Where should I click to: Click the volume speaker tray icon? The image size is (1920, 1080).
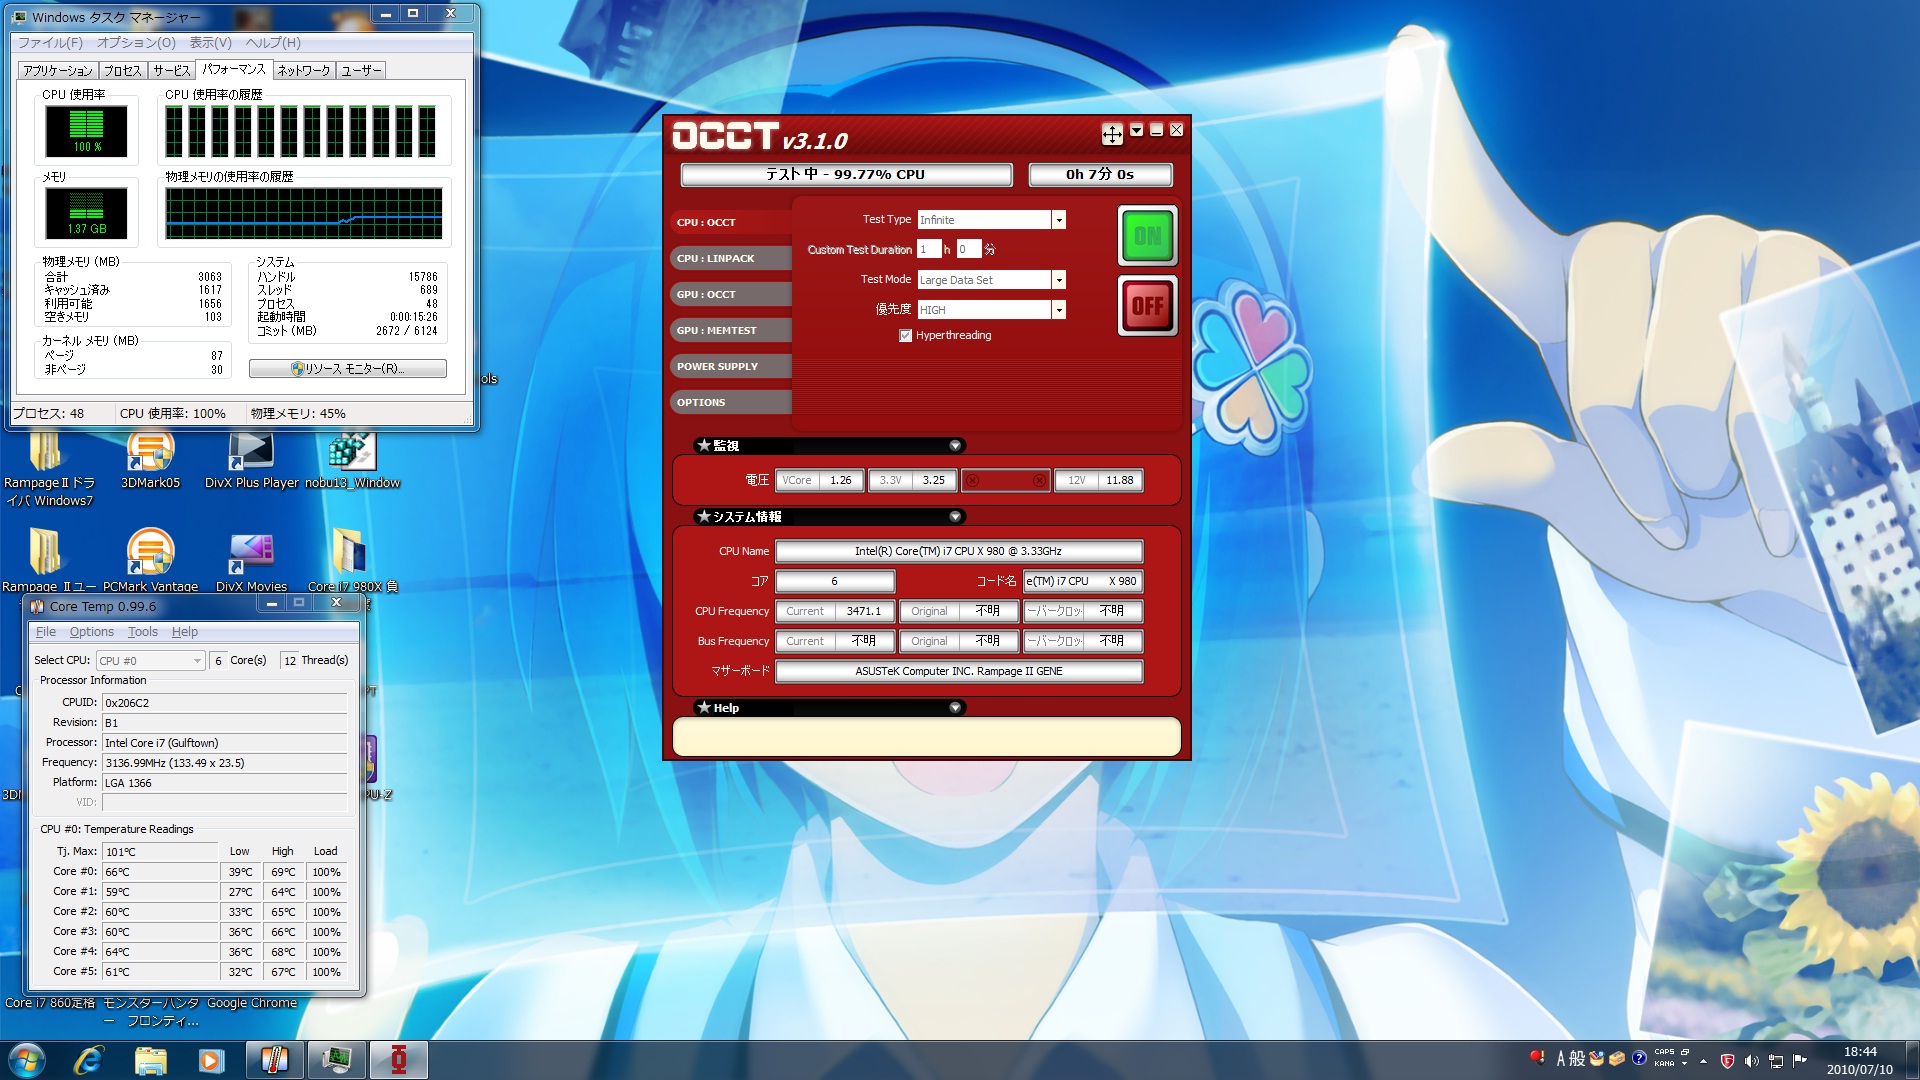(x=1751, y=1061)
